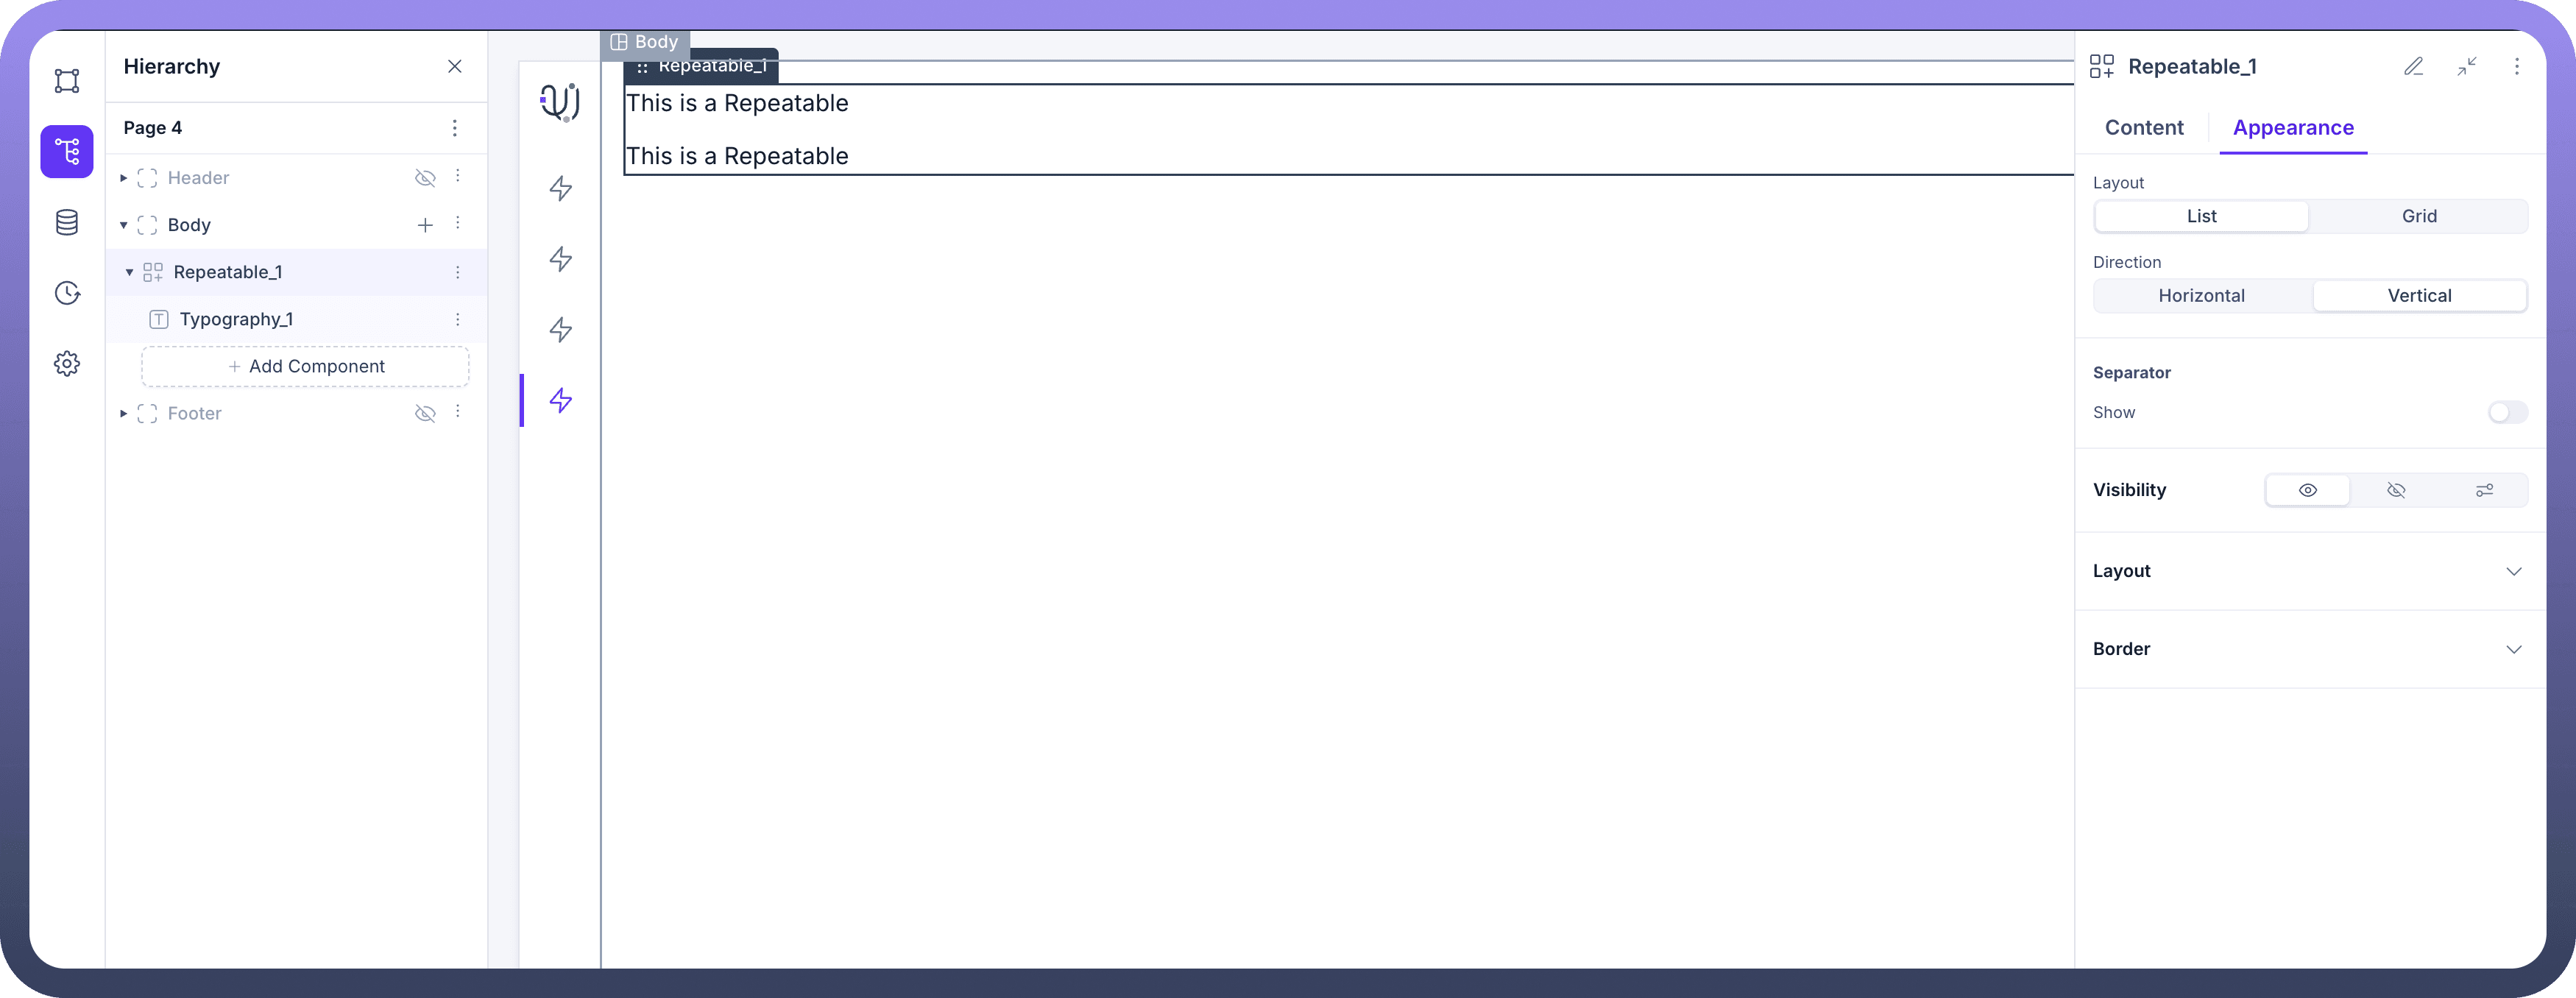Open the canvas frame icon in left sidebar
This screenshot has width=2576, height=998.
[67, 81]
